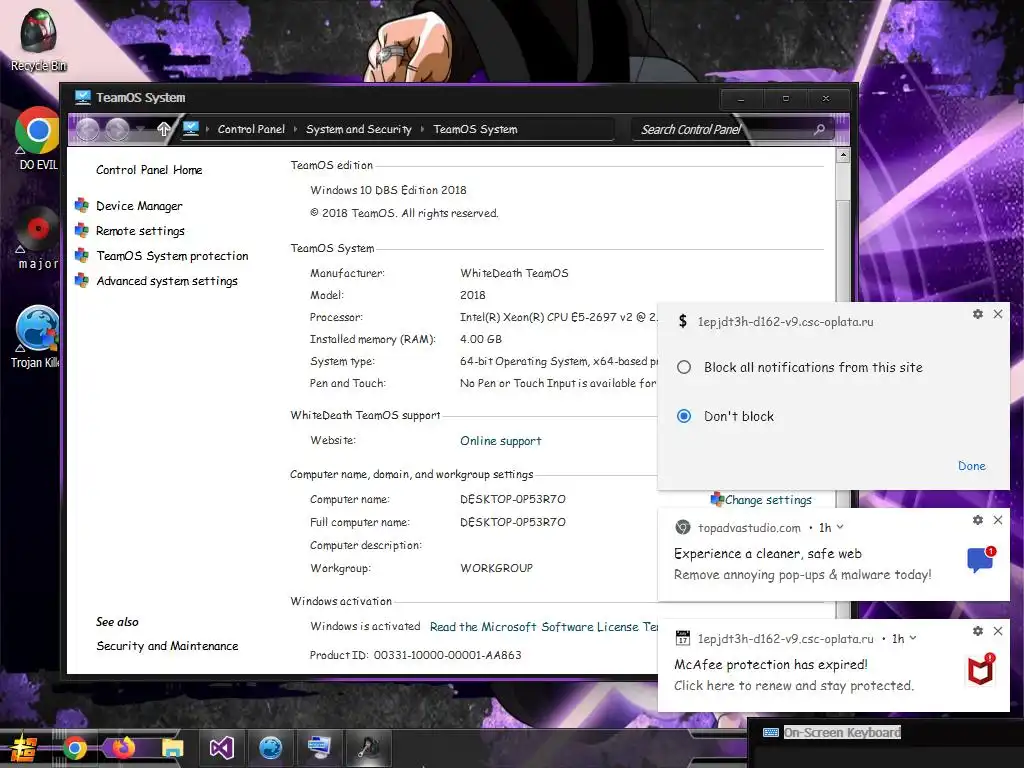Expand the McAfee notification chevron
The height and width of the screenshot is (768, 1024).
coord(913,638)
